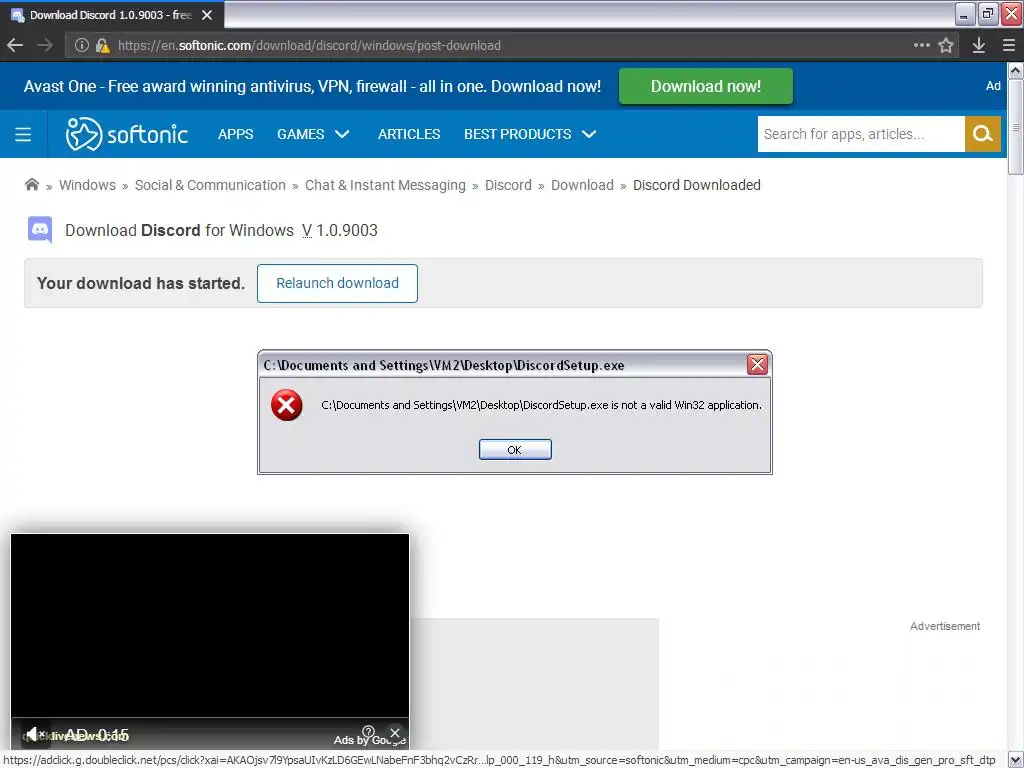Expand the GAMES dropdown
Image resolution: width=1024 pixels, height=768 pixels.
click(x=313, y=134)
